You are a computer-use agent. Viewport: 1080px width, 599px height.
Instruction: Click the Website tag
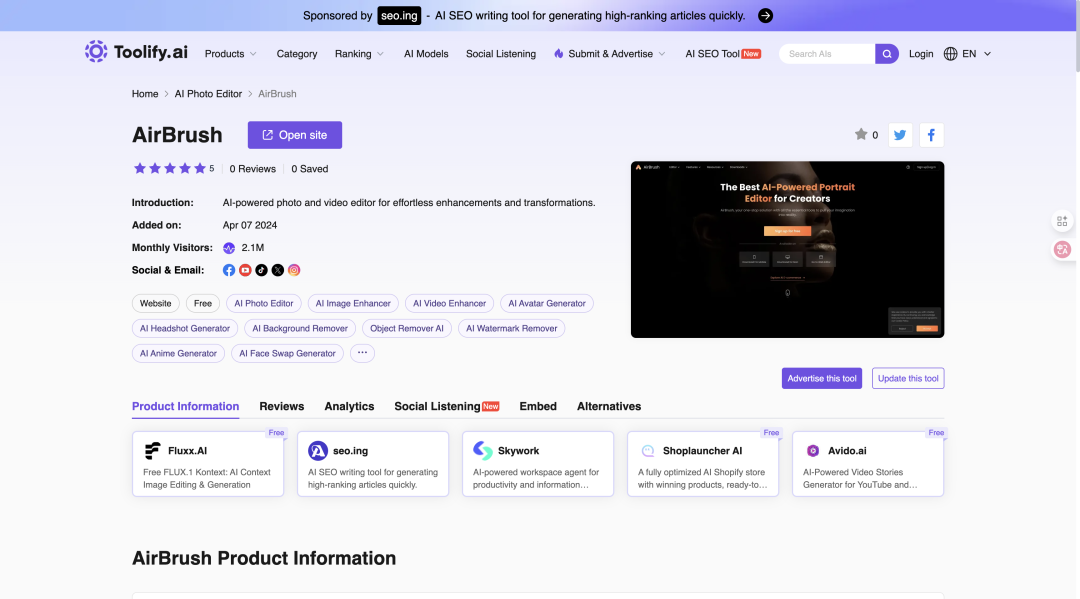pyautogui.click(x=156, y=303)
